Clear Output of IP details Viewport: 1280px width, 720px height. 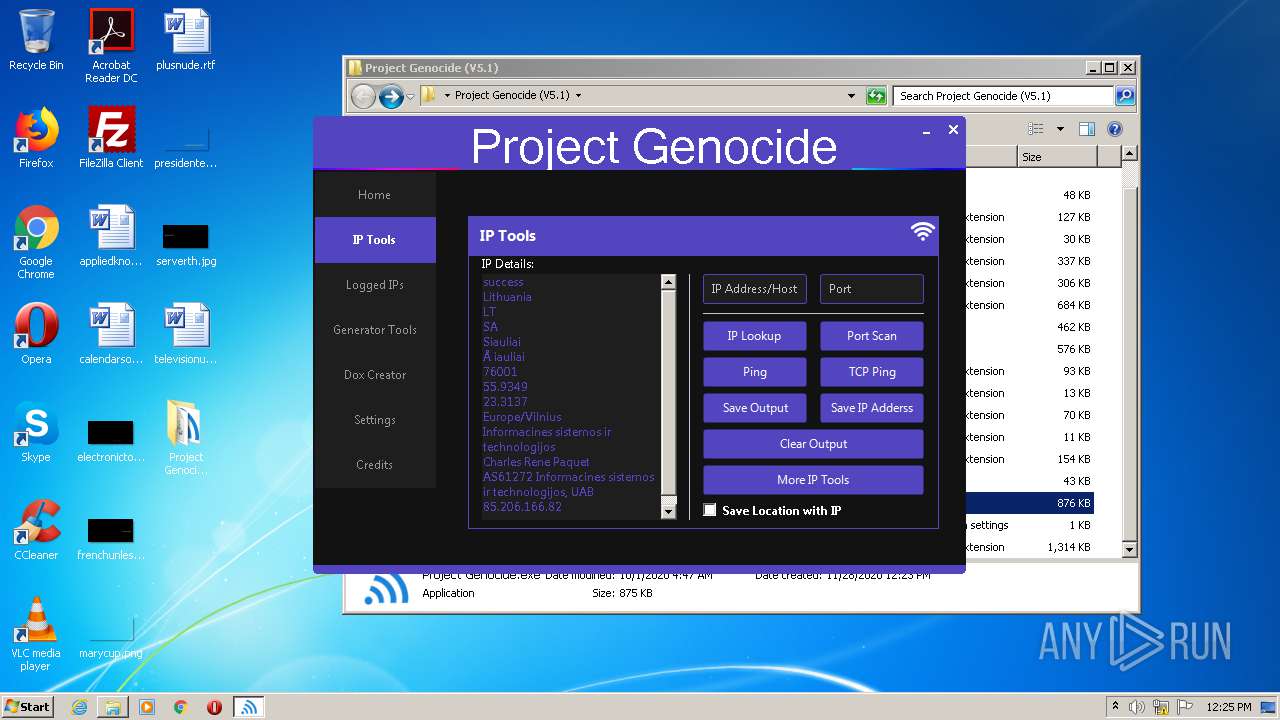point(813,444)
